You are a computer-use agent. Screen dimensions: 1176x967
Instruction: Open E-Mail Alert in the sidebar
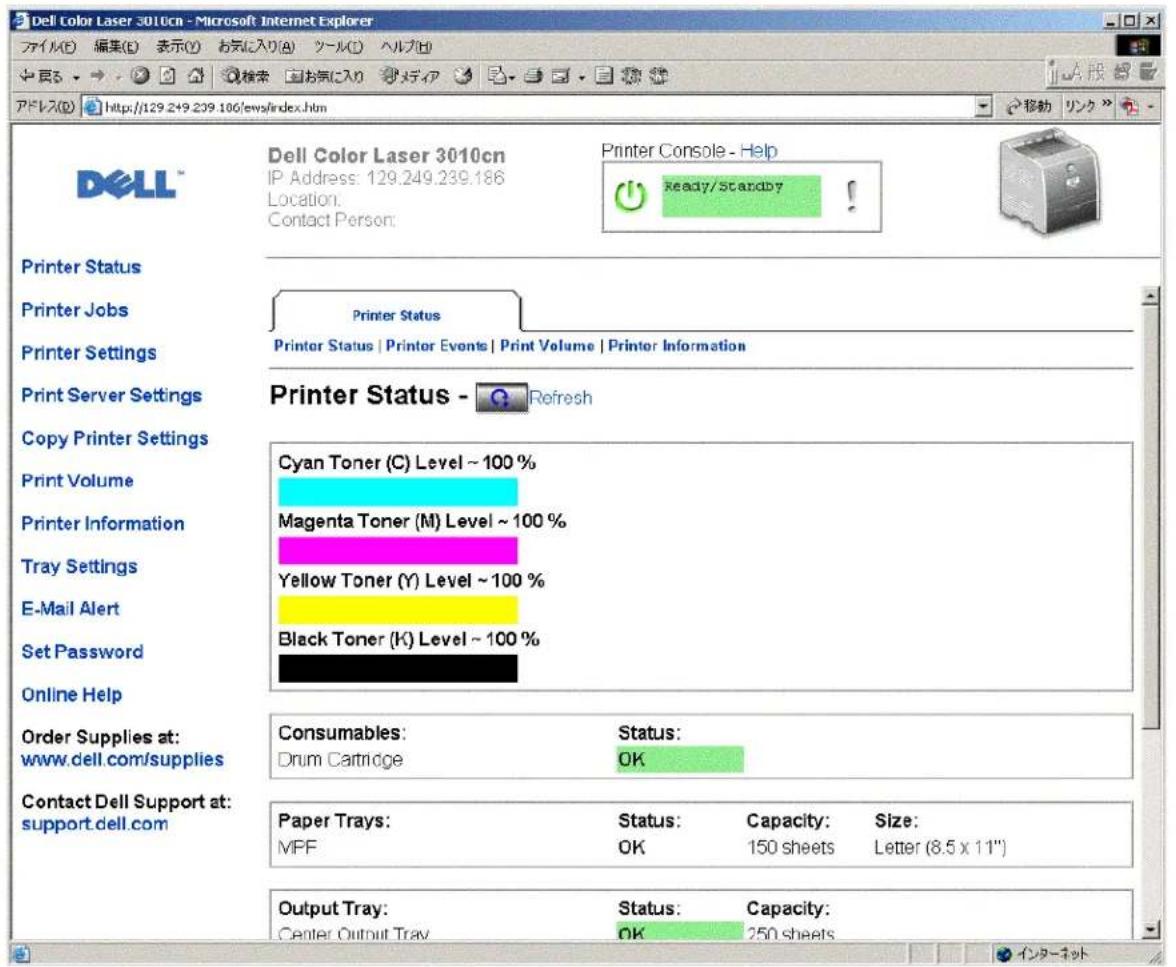pos(70,608)
